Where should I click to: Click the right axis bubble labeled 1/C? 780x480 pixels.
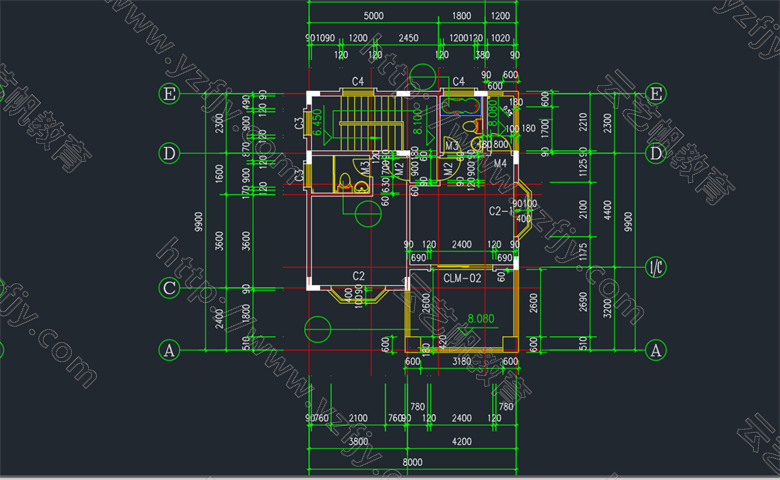[657, 267]
